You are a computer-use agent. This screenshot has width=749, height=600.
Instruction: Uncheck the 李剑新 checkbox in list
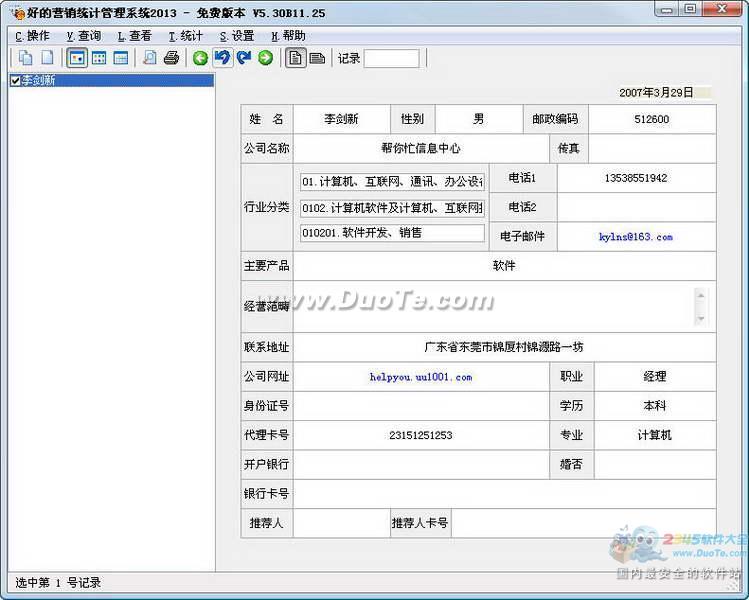click(15, 80)
